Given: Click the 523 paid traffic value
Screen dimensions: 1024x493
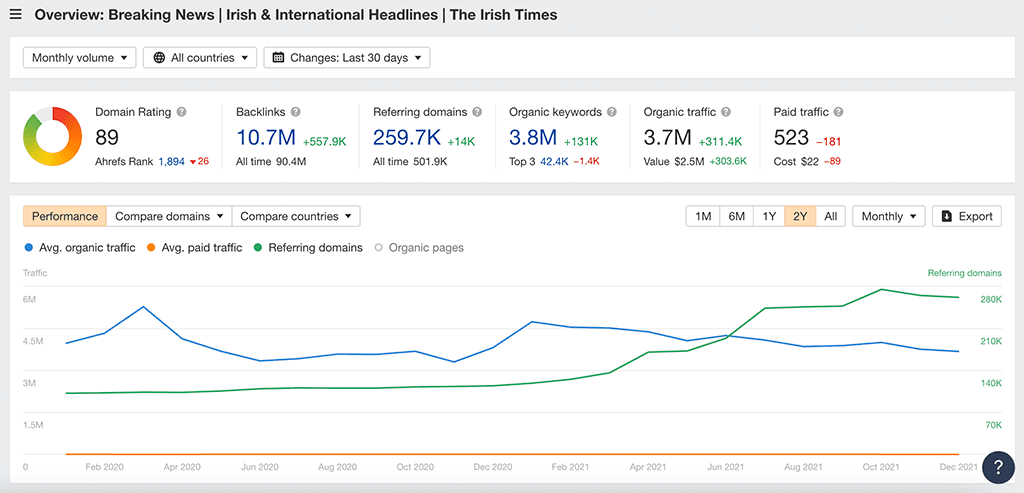Looking at the screenshot, I should pyautogui.click(x=791, y=138).
